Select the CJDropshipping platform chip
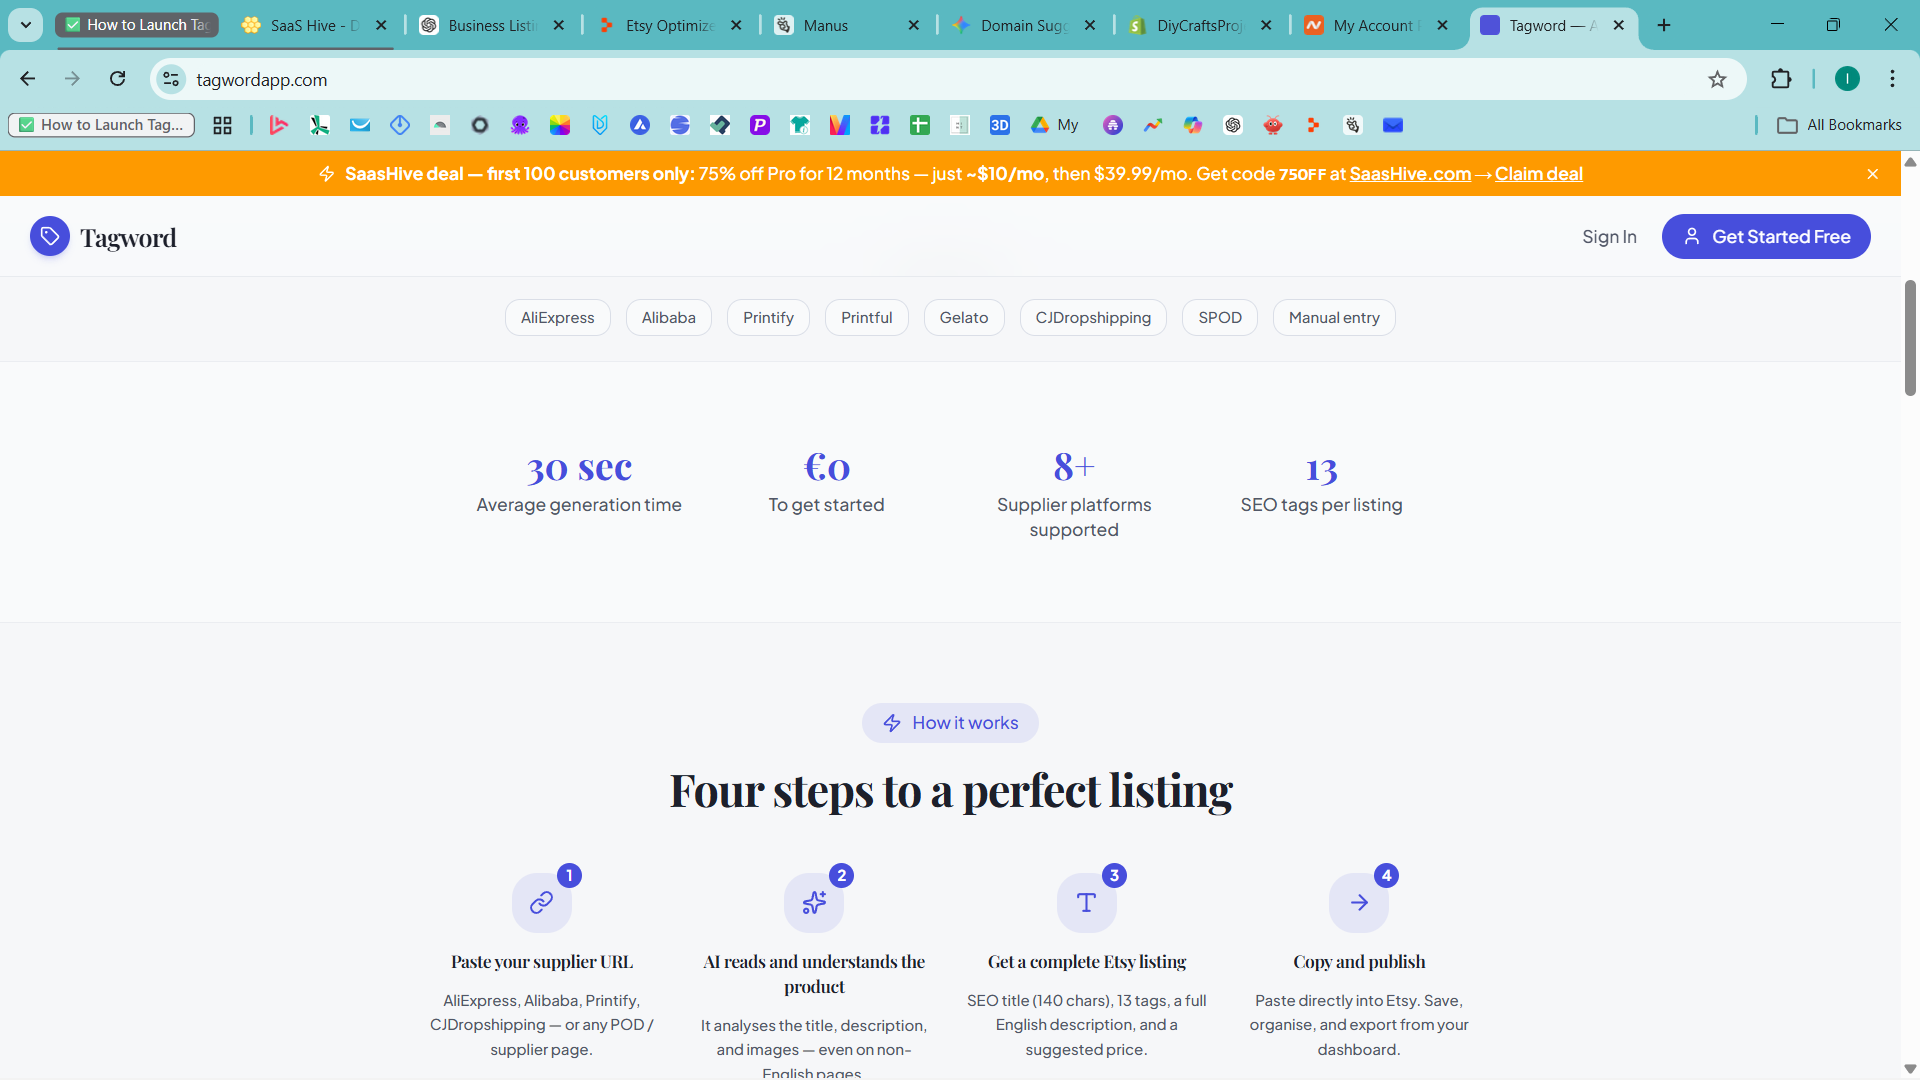The image size is (1920, 1080). click(1093, 318)
